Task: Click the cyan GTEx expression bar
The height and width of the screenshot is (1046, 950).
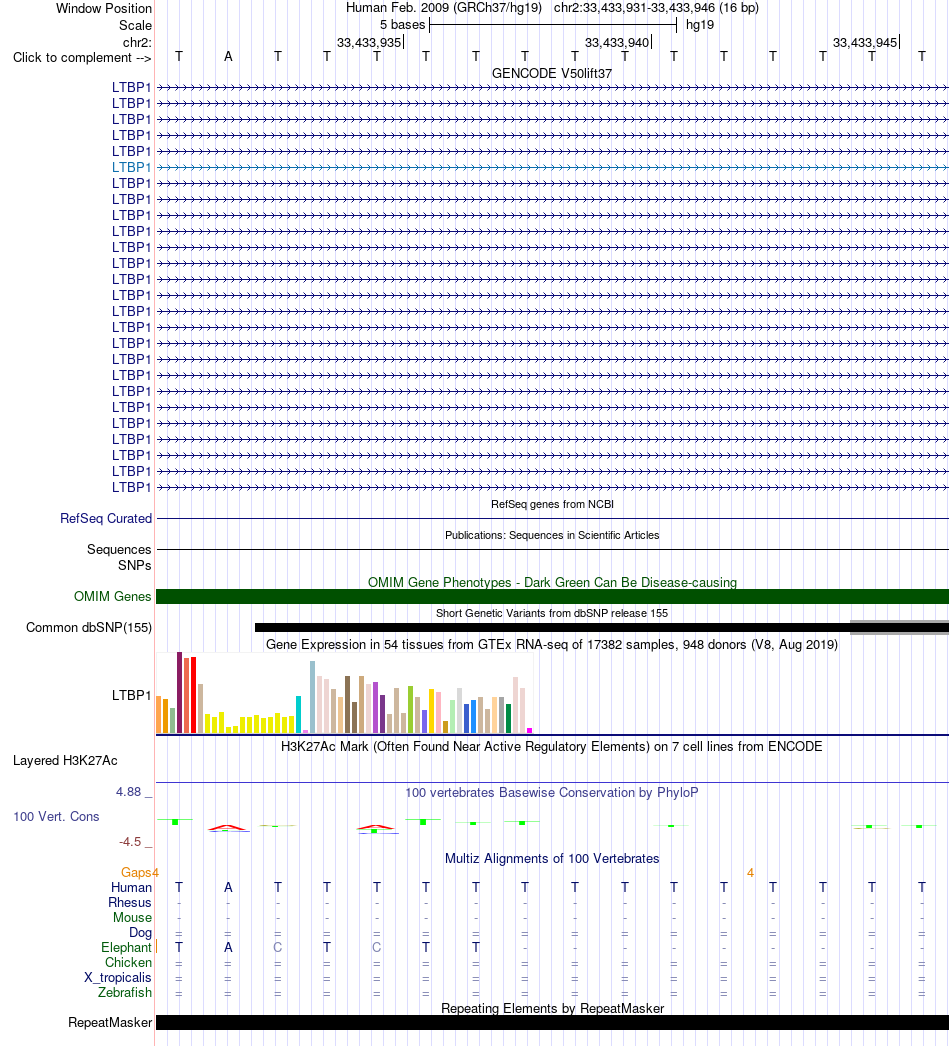Action: click(x=299, y=714)
